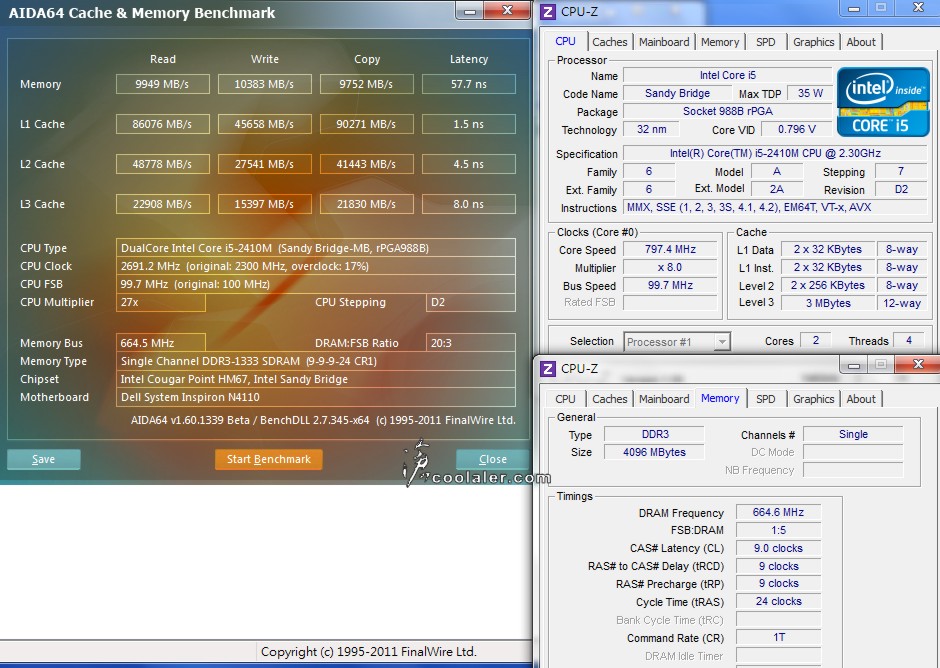Open Caches tab in lower CPU-Z window
The height and width of the screenshot is (668, 940).
(610, 399)
